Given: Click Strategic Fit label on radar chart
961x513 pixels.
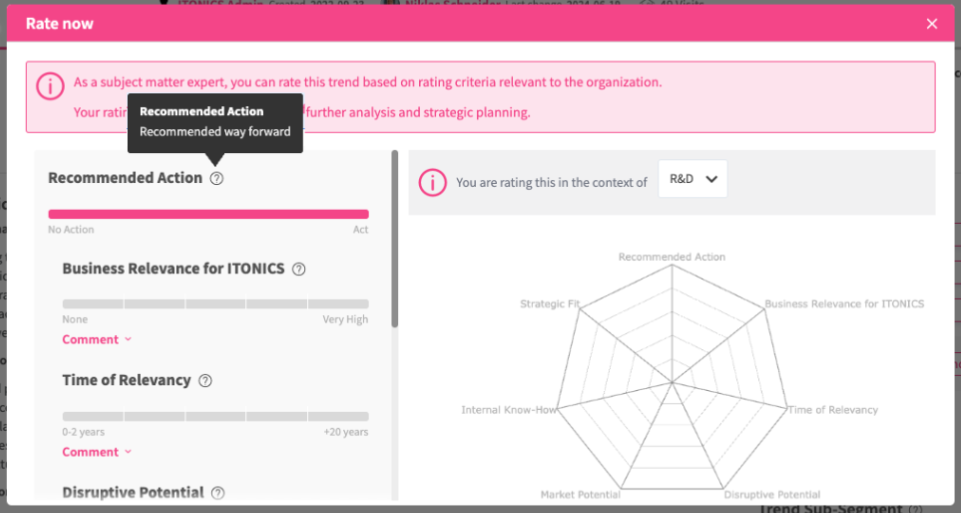Looking at the screenshot, I should [x=549, y=303].
